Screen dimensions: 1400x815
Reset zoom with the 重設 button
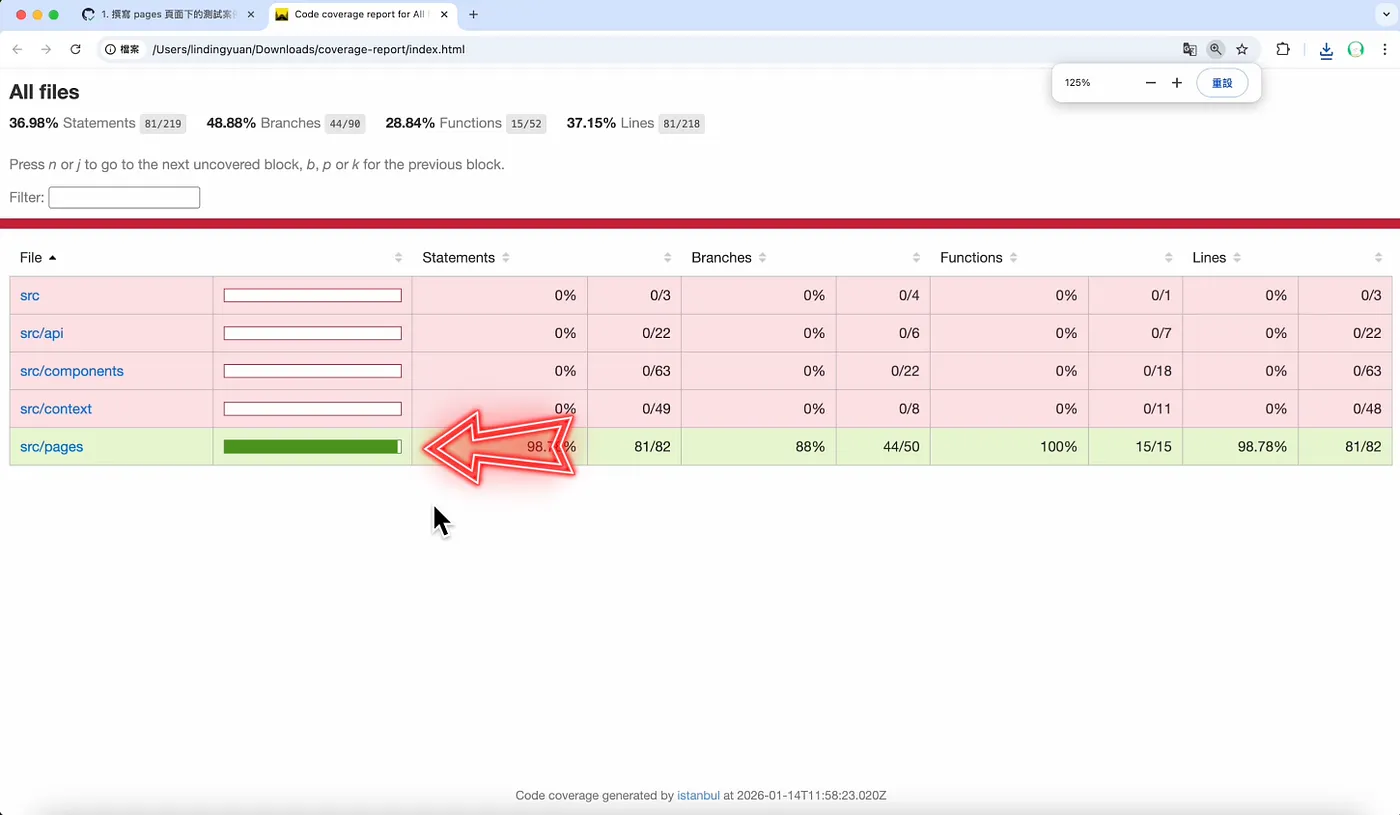coord(1222,83)
